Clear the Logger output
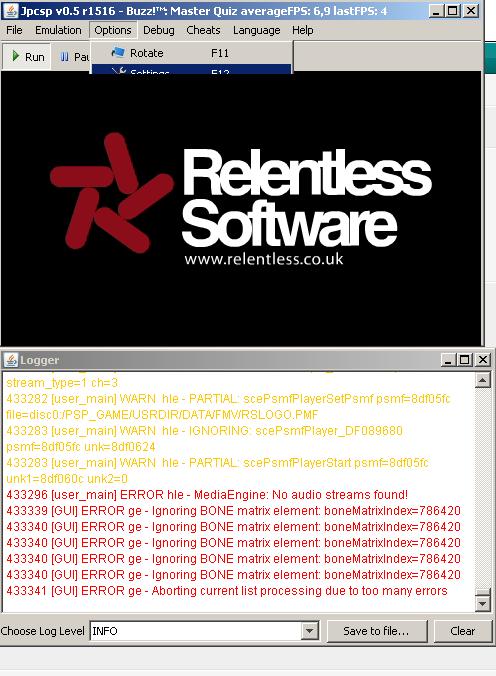Viewport: 496px width, 676px height. 463,631
